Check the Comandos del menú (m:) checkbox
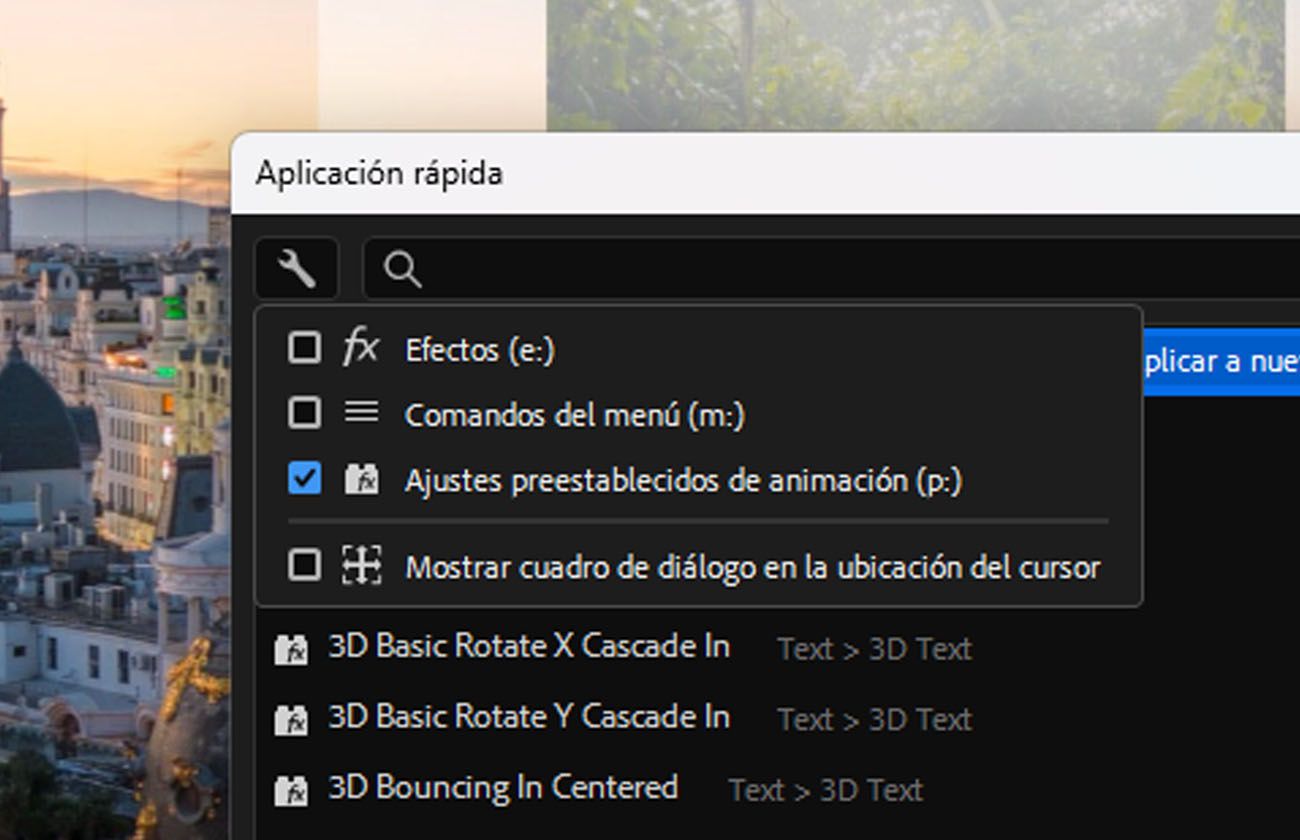Screen dimensions: 1300x840 (x=304, y=412)
